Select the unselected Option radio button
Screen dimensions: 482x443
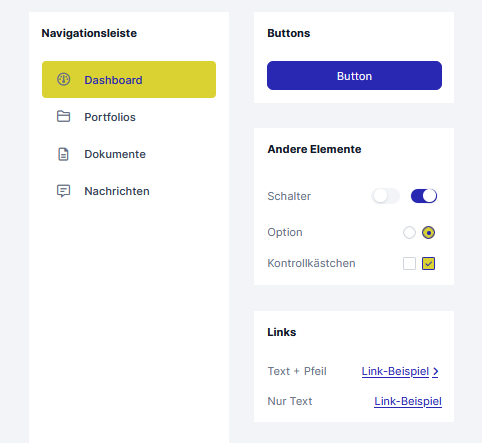click(x=409, y=232)
